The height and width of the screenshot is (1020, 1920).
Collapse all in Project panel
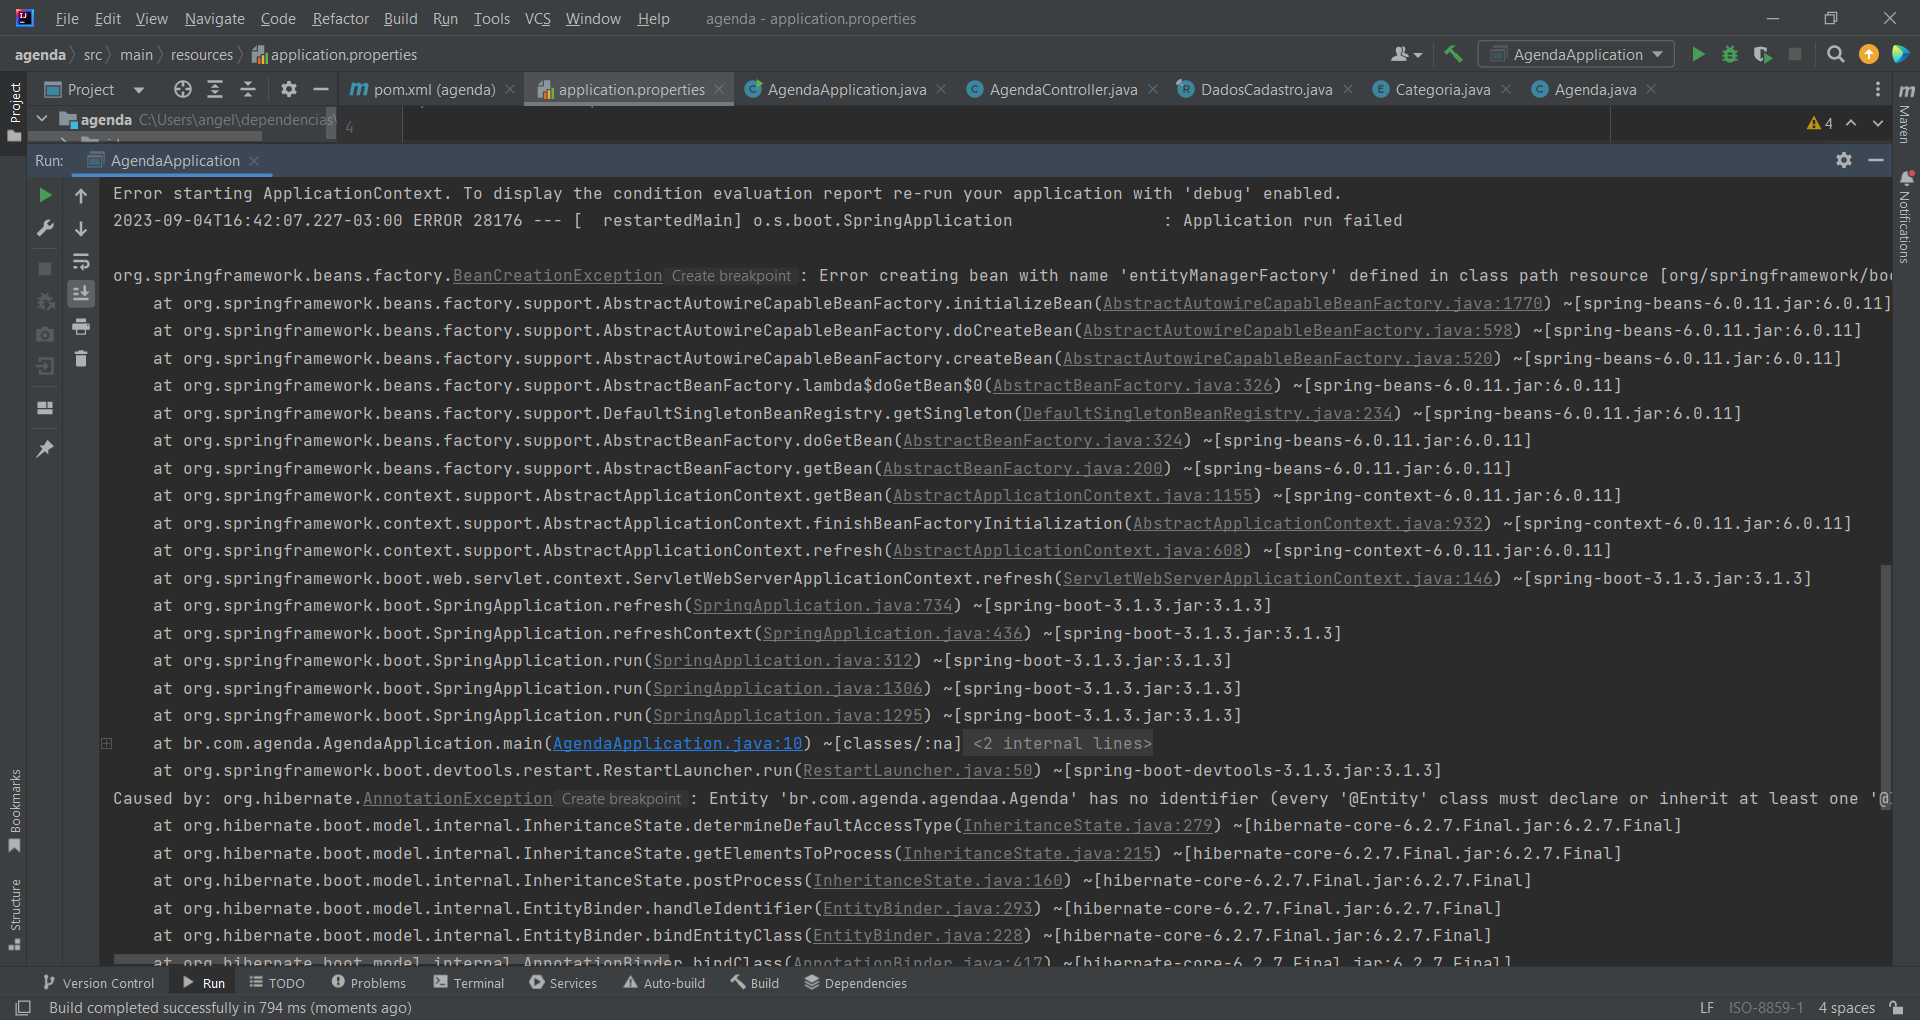point(248,90)
